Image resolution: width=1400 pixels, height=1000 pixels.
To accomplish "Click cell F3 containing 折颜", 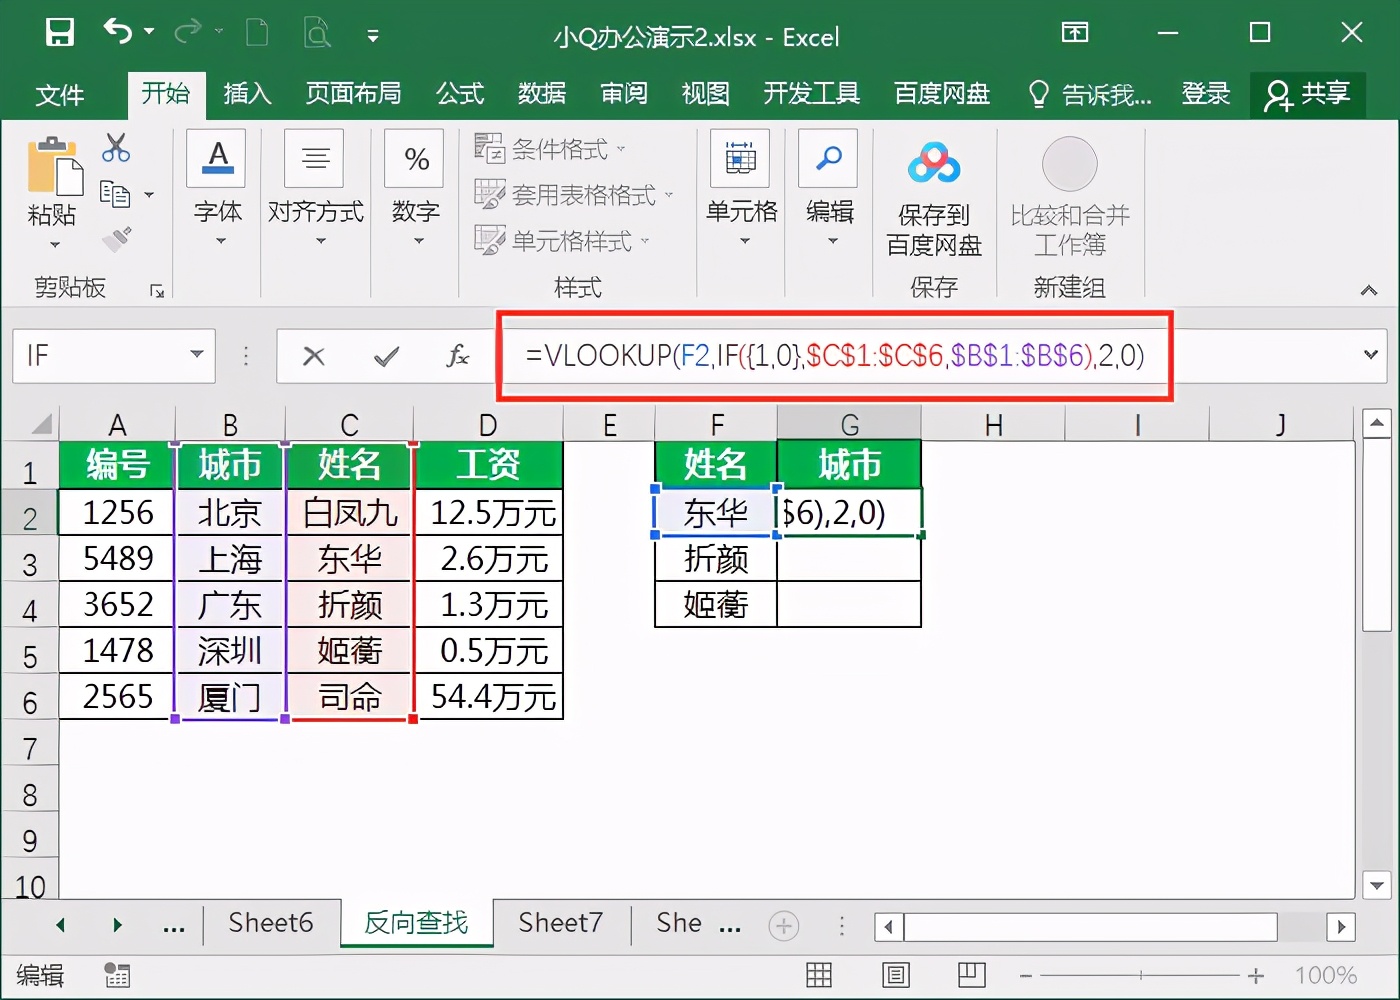I will pos(716,559).
